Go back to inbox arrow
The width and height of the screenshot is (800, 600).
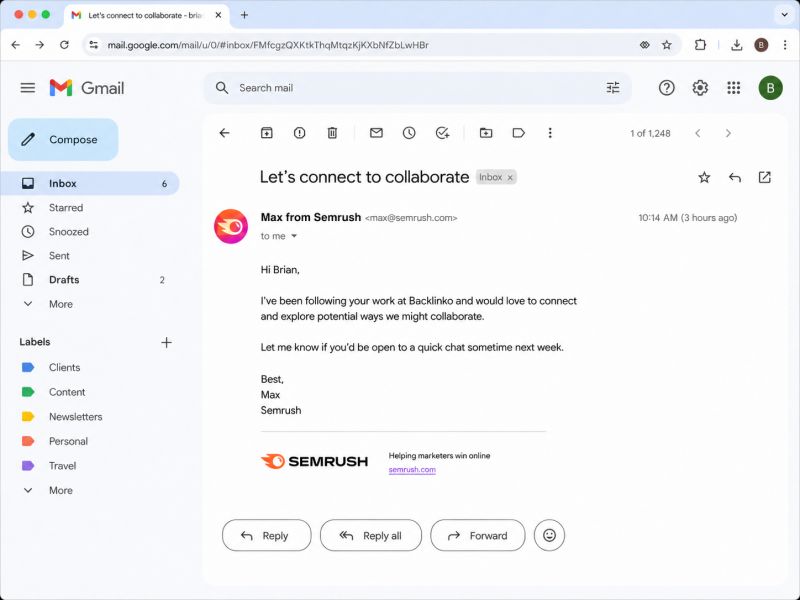coord(224,133)
